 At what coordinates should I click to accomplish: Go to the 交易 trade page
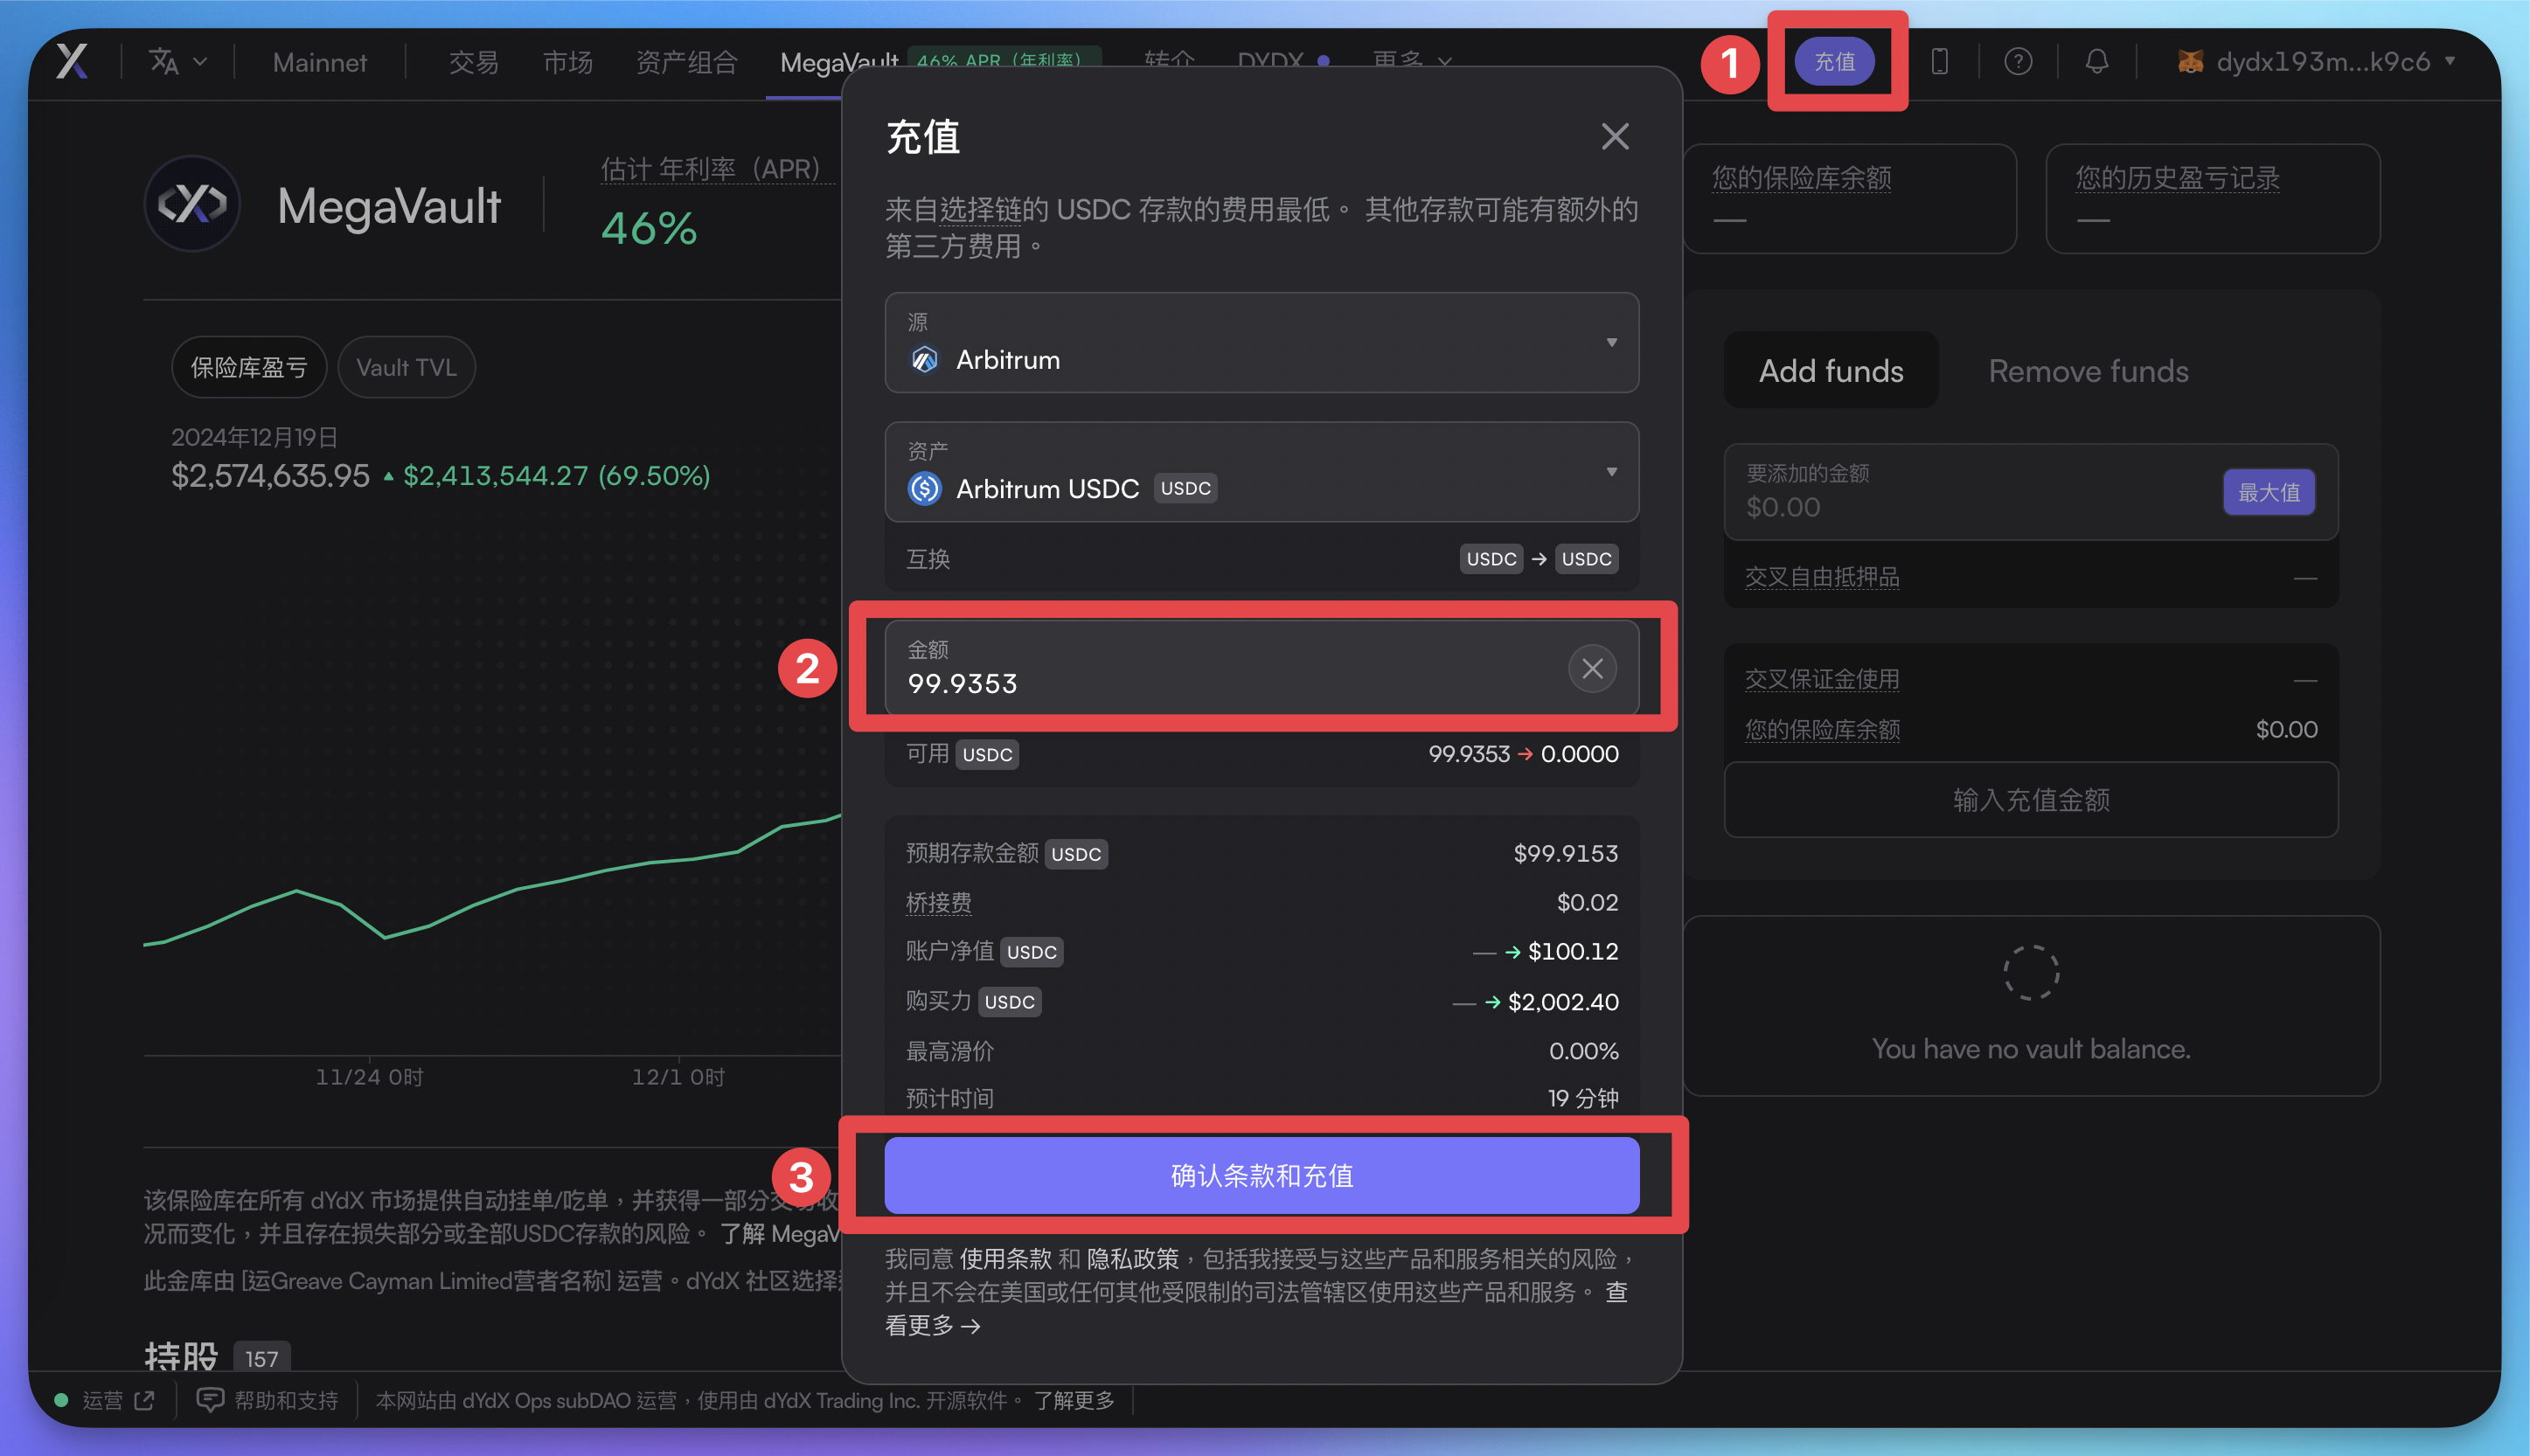(x=473, y=62)
